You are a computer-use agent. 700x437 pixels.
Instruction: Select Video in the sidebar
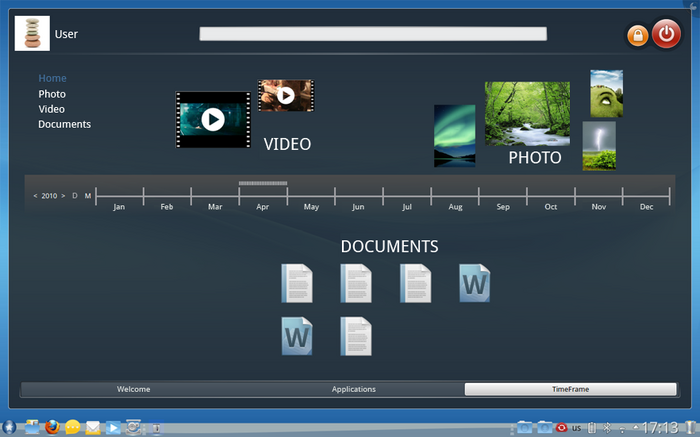click(x=51, y=109)
